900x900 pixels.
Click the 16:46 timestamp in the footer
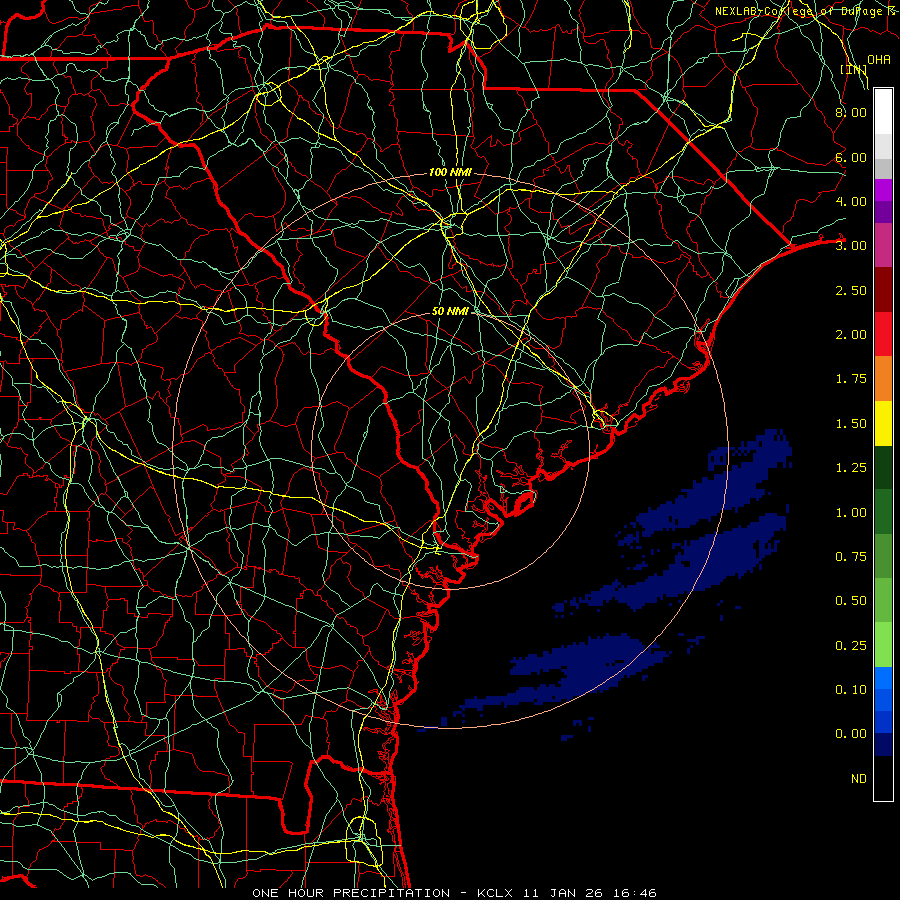[637, 893]
